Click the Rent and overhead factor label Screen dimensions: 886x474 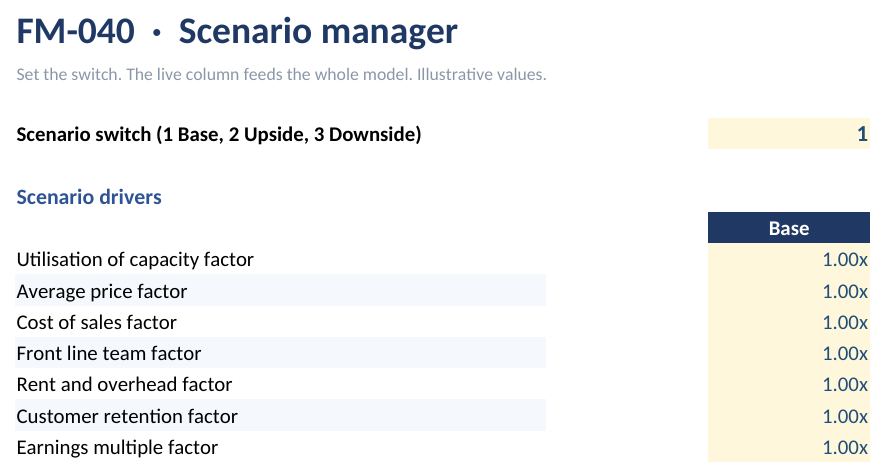tap(124, 384)
